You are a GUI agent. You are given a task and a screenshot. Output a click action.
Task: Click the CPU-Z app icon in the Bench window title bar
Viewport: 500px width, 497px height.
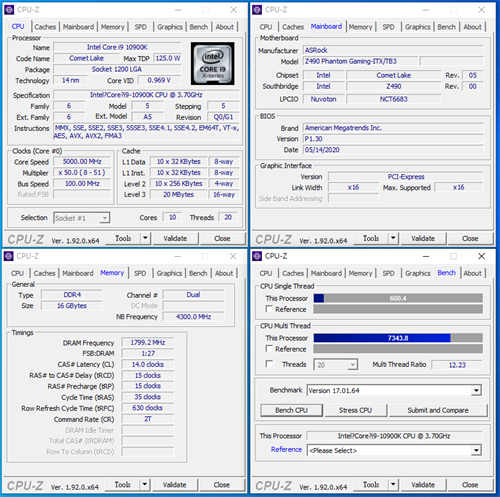(257, 256)
